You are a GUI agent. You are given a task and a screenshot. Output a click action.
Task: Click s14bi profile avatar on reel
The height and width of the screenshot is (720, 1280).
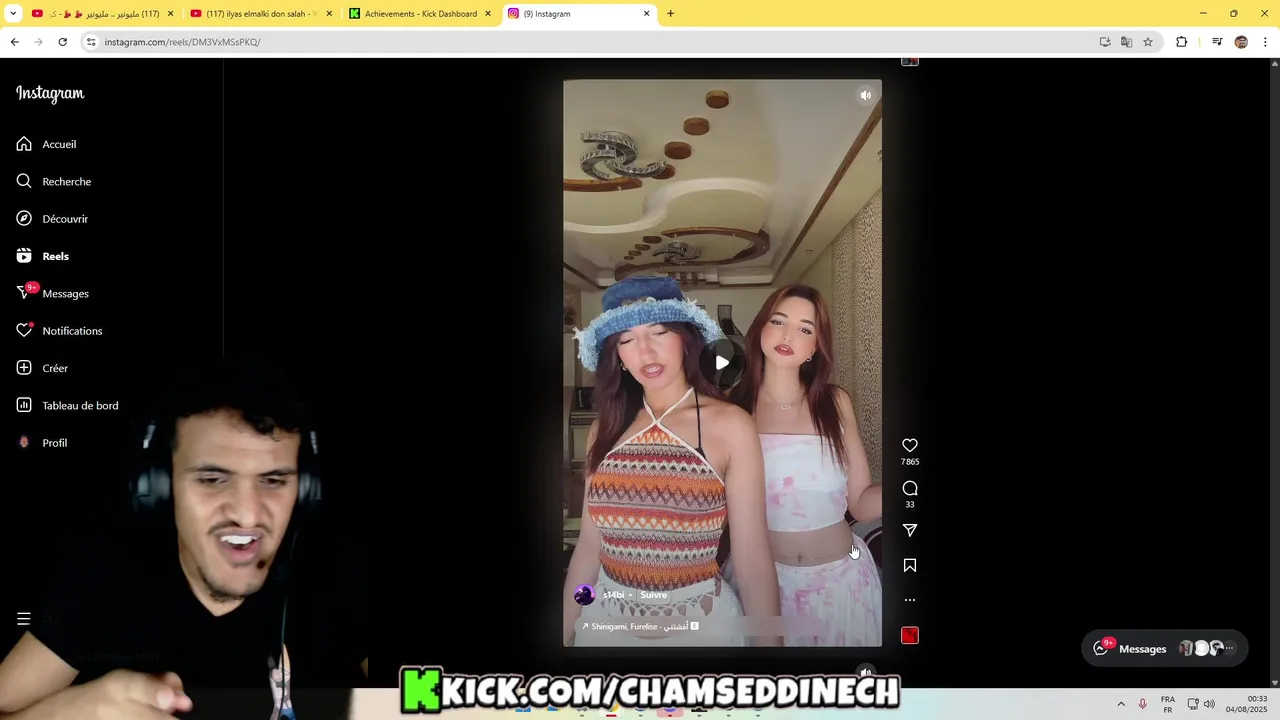(x=584, y=595)
